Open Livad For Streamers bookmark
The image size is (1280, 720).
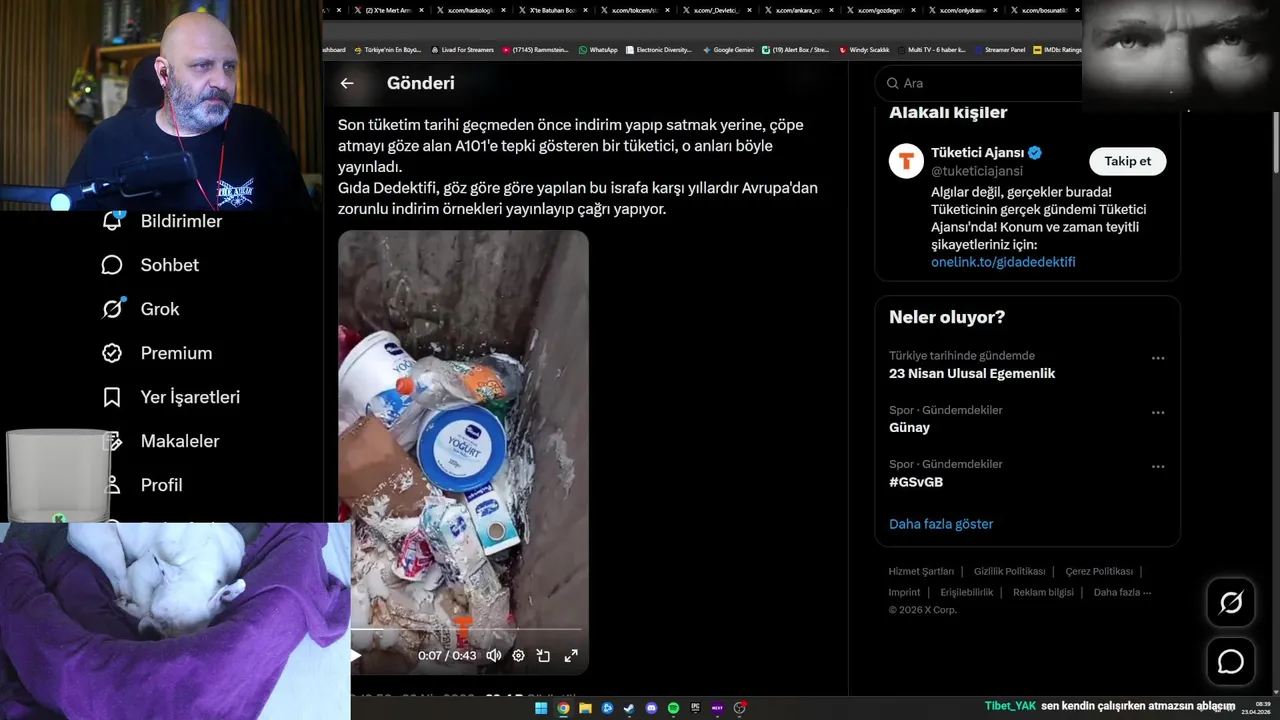click(x=462, y=49)
